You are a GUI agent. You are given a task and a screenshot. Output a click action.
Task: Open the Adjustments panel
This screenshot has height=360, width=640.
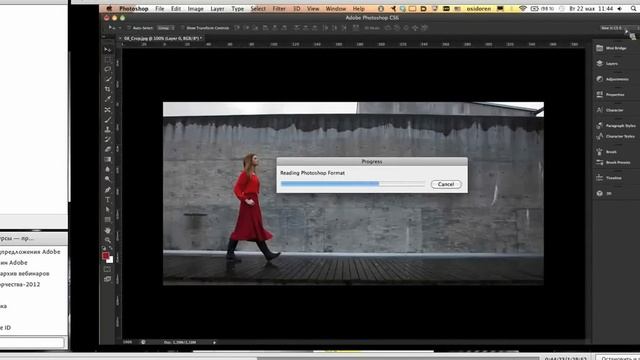click(612, 79)
